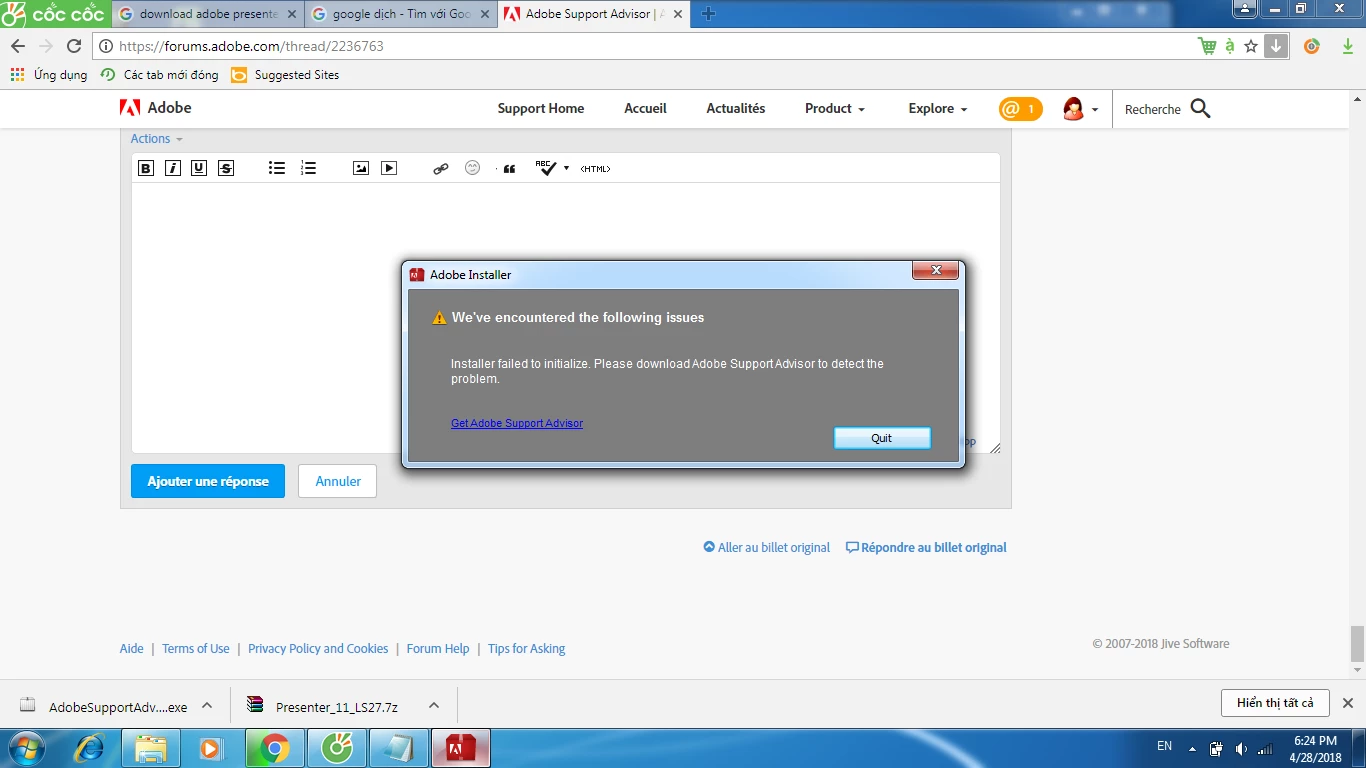Expand the Product menu
1366x768 pixels.
pyautogui.click(x=835, y=108)
